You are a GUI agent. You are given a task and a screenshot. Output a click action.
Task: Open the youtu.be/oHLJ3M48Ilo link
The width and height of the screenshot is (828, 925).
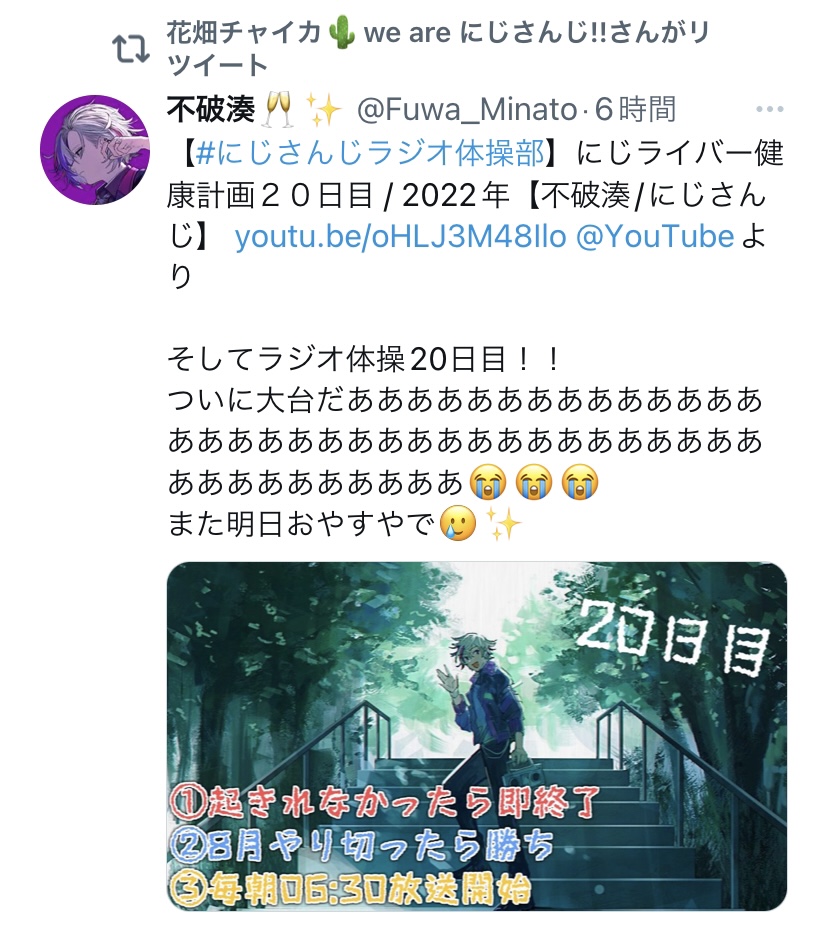401,237
